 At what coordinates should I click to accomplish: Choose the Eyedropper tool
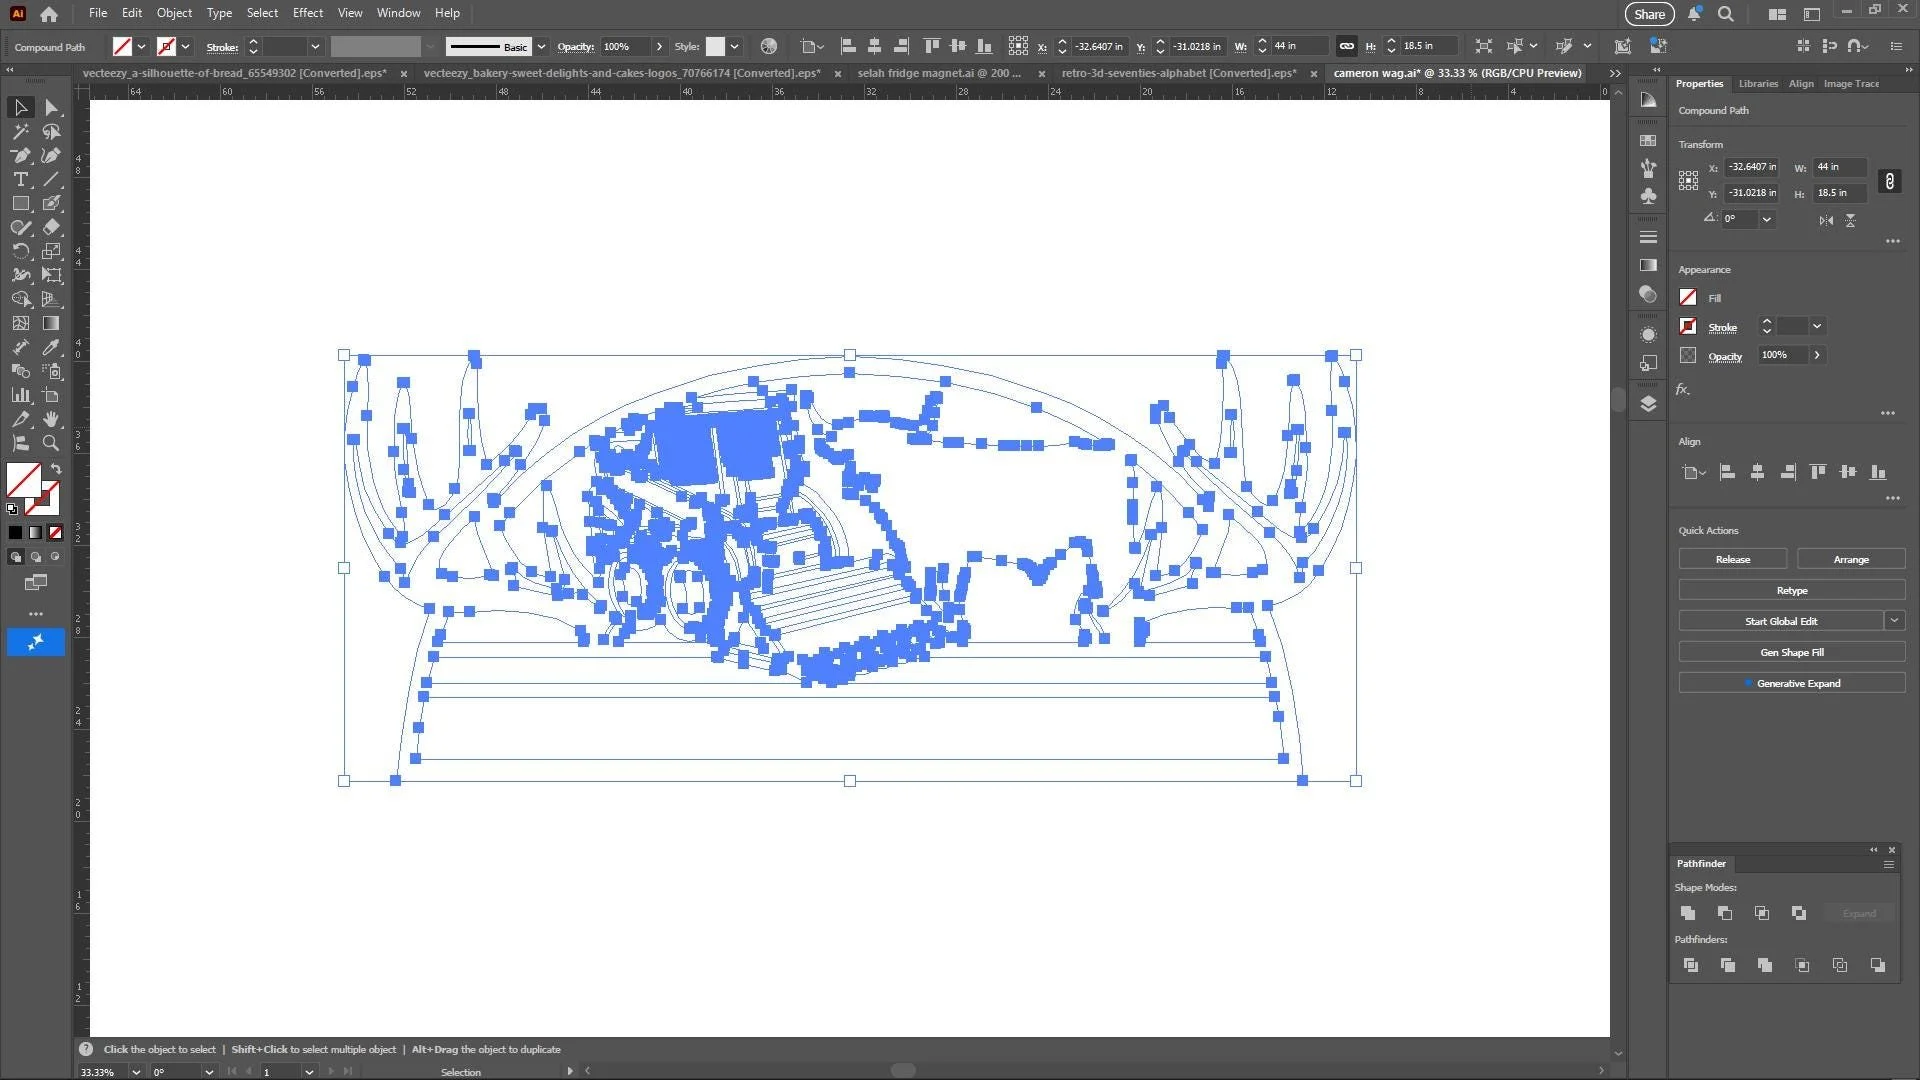point(52,347)
